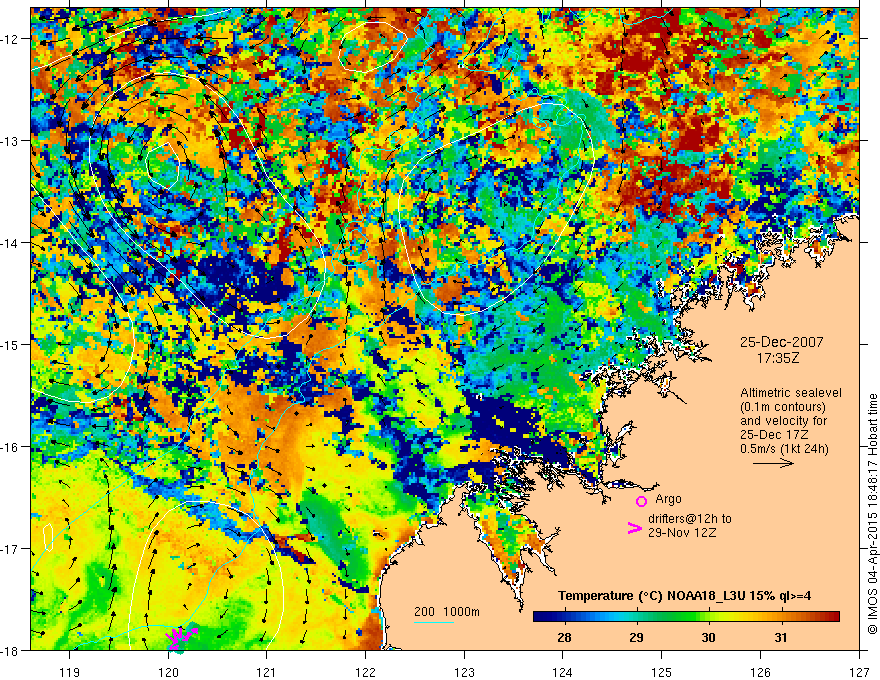Click the 'drifters@12h to' legend text

690,519
